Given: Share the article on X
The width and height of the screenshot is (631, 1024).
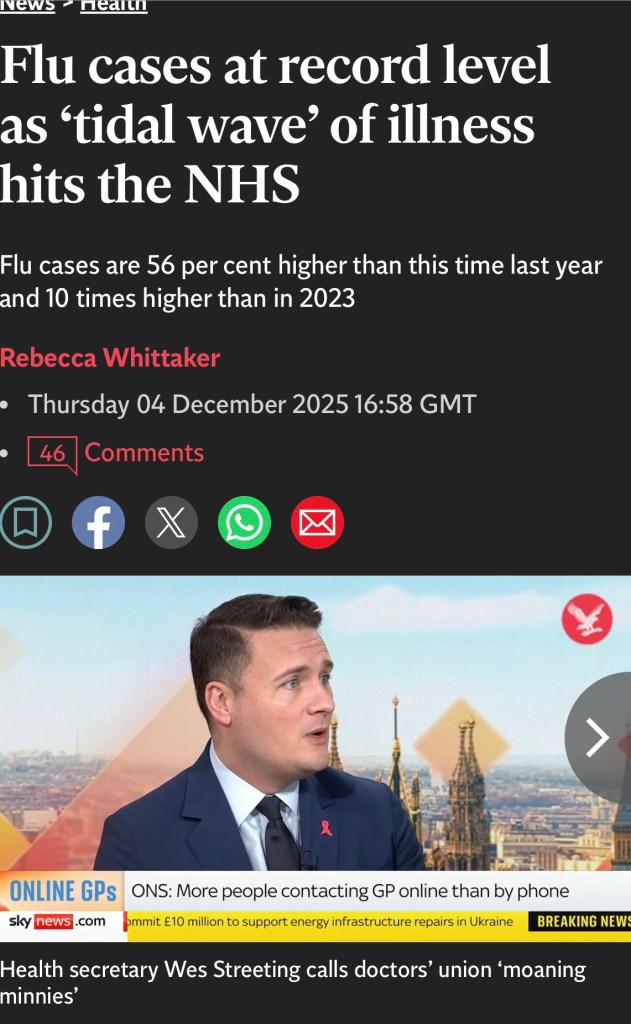Looking at the screenshot, I should click(171, 522).
